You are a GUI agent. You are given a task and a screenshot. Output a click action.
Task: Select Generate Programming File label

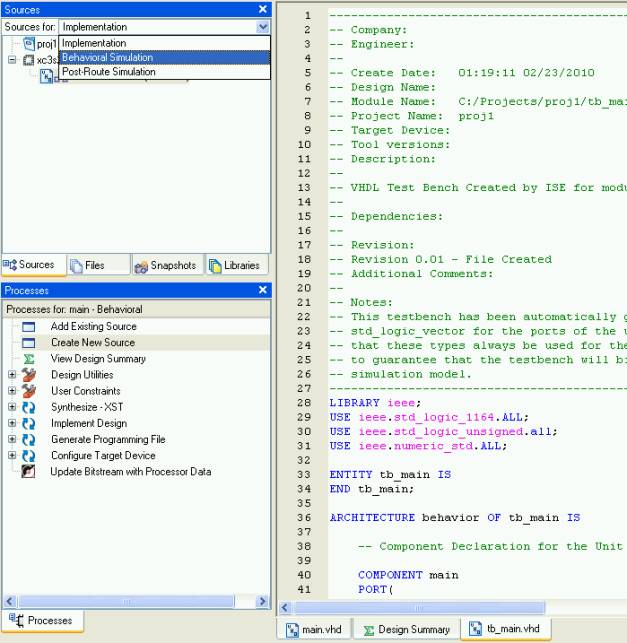[108, 440]
